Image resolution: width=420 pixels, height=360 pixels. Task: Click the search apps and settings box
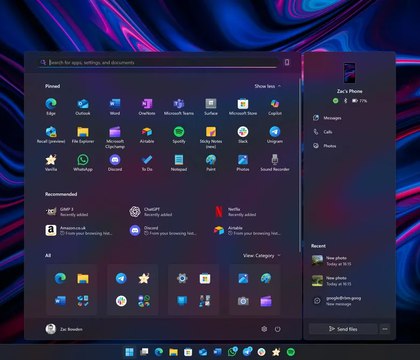(158, 62)
